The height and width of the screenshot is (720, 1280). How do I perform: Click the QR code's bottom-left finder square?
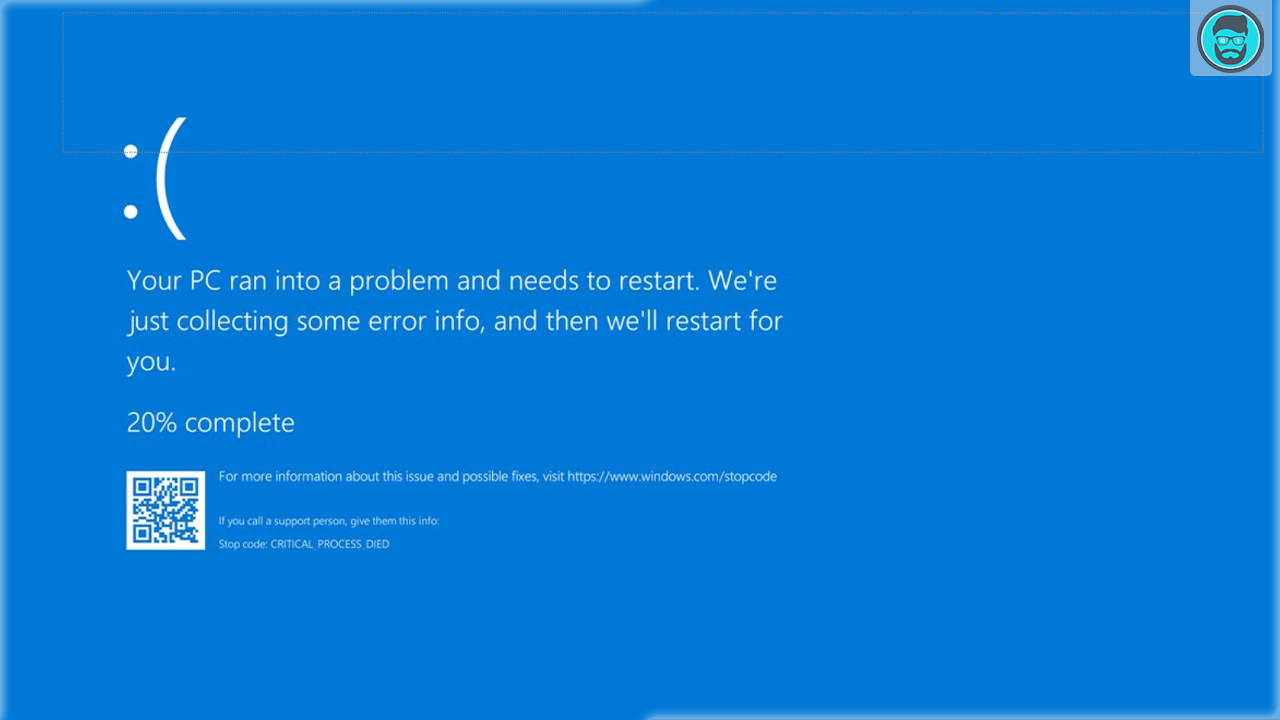[x=142, y=533]
